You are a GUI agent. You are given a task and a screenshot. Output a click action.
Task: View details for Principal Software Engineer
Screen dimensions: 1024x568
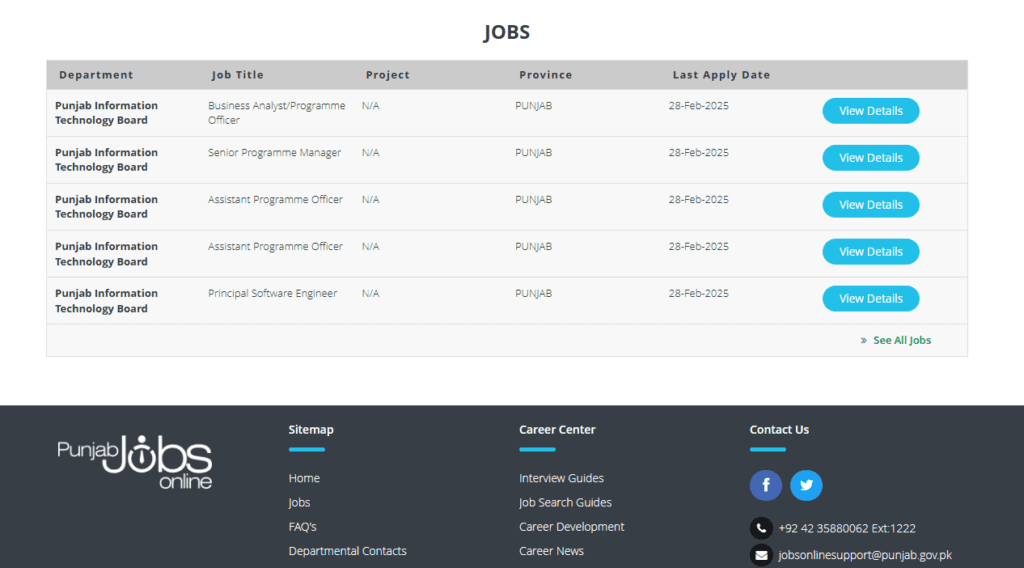click(x=871, y=299)
